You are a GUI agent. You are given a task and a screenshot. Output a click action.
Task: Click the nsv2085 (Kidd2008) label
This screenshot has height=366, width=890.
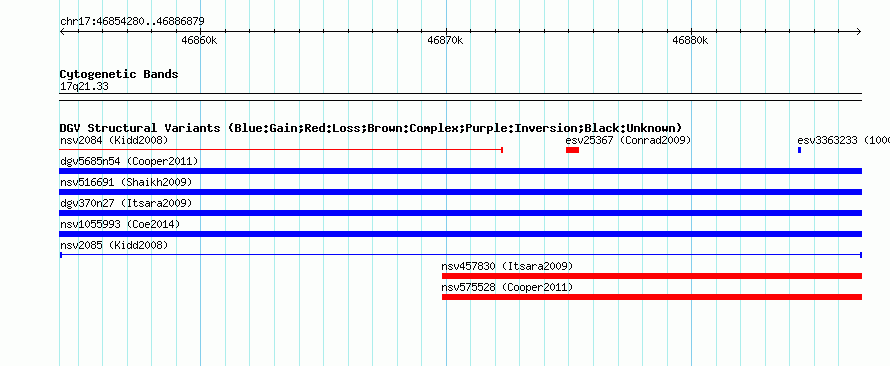tap(114, 245)
